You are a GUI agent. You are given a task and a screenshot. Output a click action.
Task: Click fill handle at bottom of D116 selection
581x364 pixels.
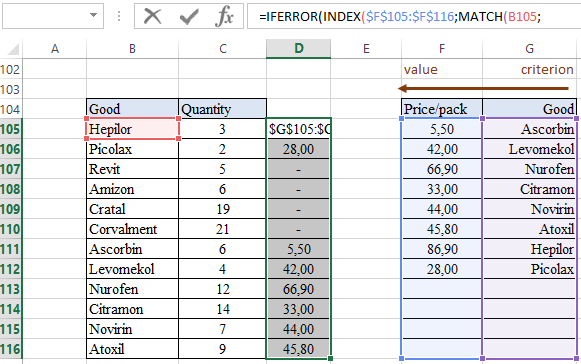pyautogui.click(x=331, y=358)
